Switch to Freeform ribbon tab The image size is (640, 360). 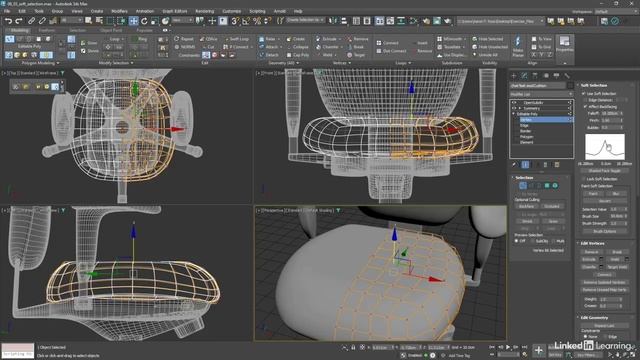pos(47,30)
